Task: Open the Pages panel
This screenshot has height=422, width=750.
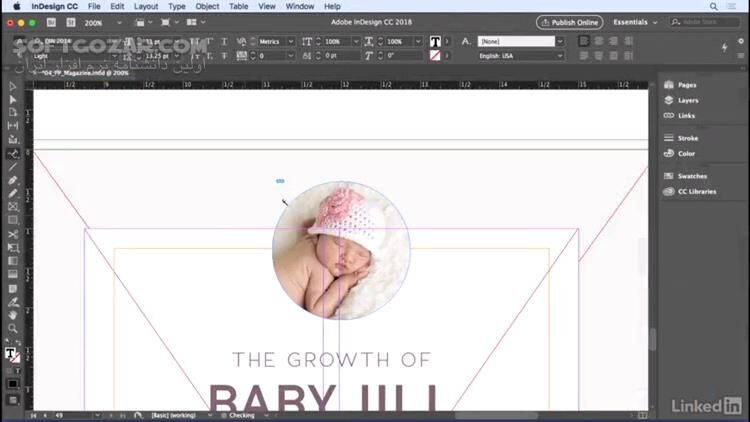Action: (x=687, y=85)
